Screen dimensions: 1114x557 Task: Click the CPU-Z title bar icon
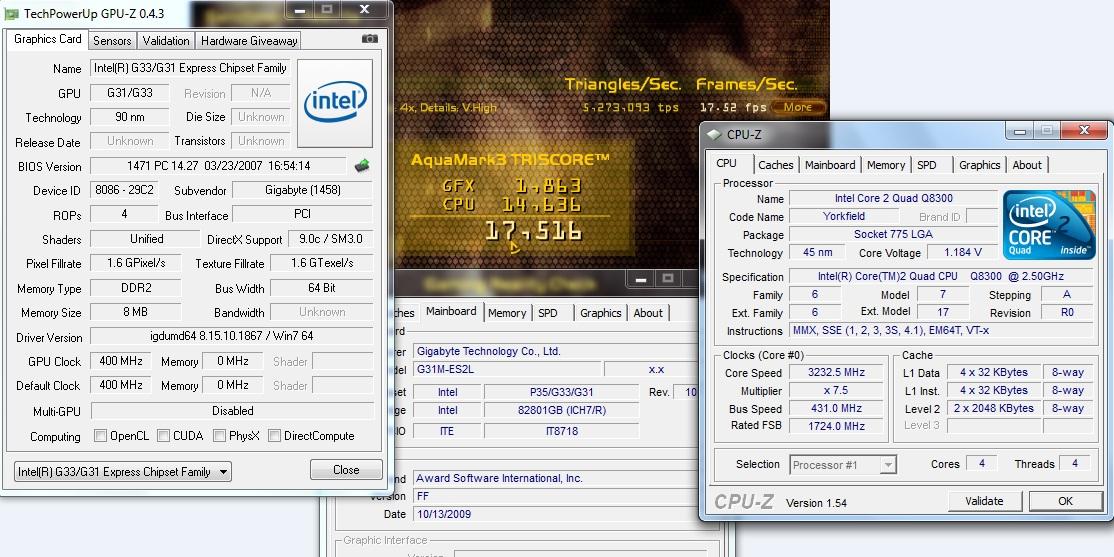[714, 134]
